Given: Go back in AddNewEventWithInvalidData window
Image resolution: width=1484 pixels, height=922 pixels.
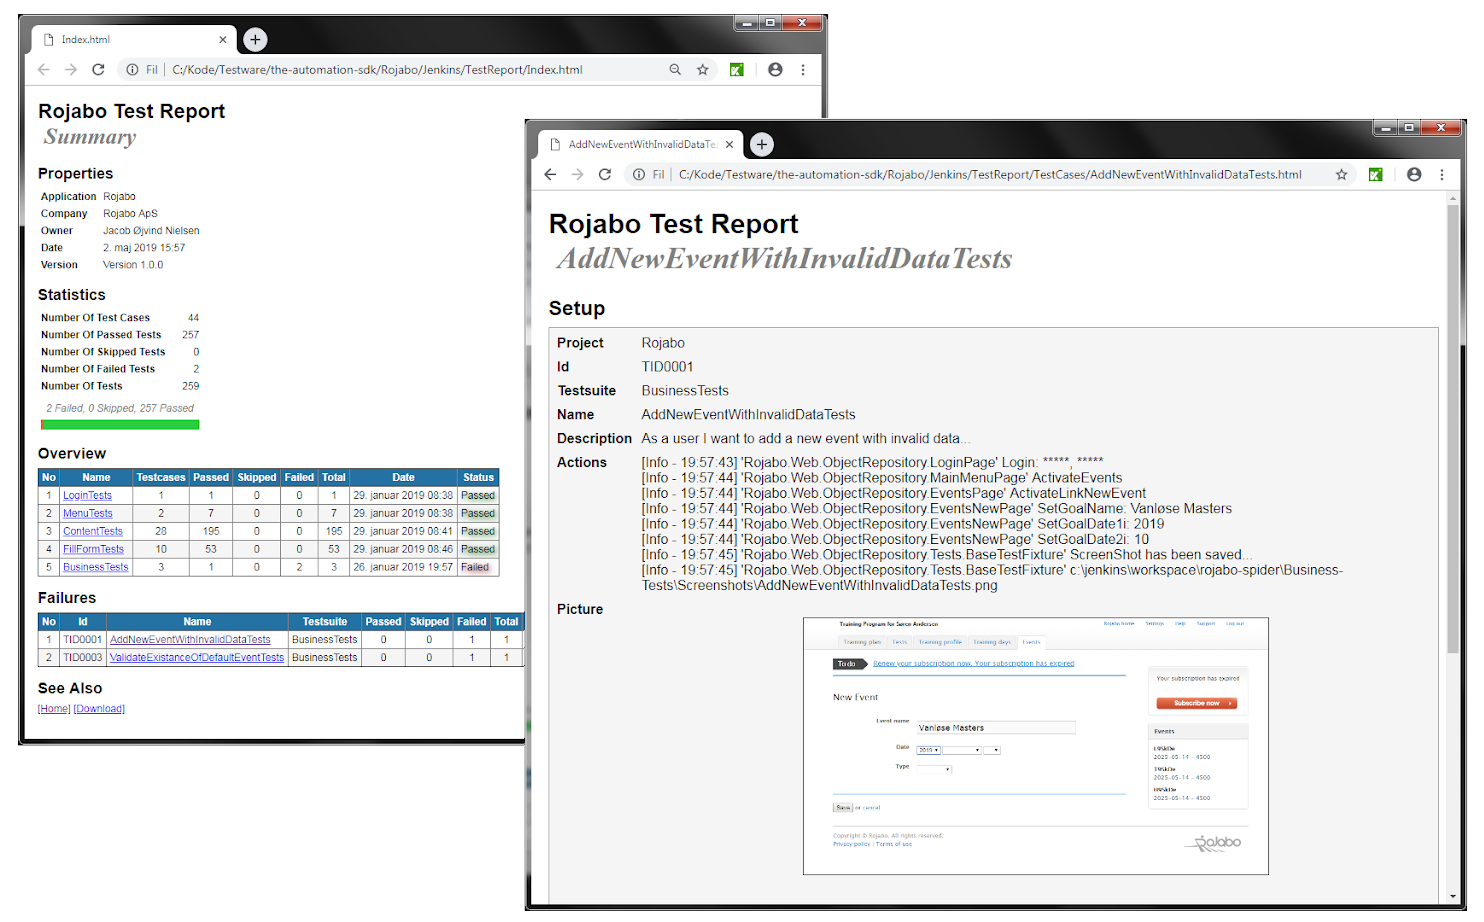Looking at the screenshot, I should click(550, 174).
